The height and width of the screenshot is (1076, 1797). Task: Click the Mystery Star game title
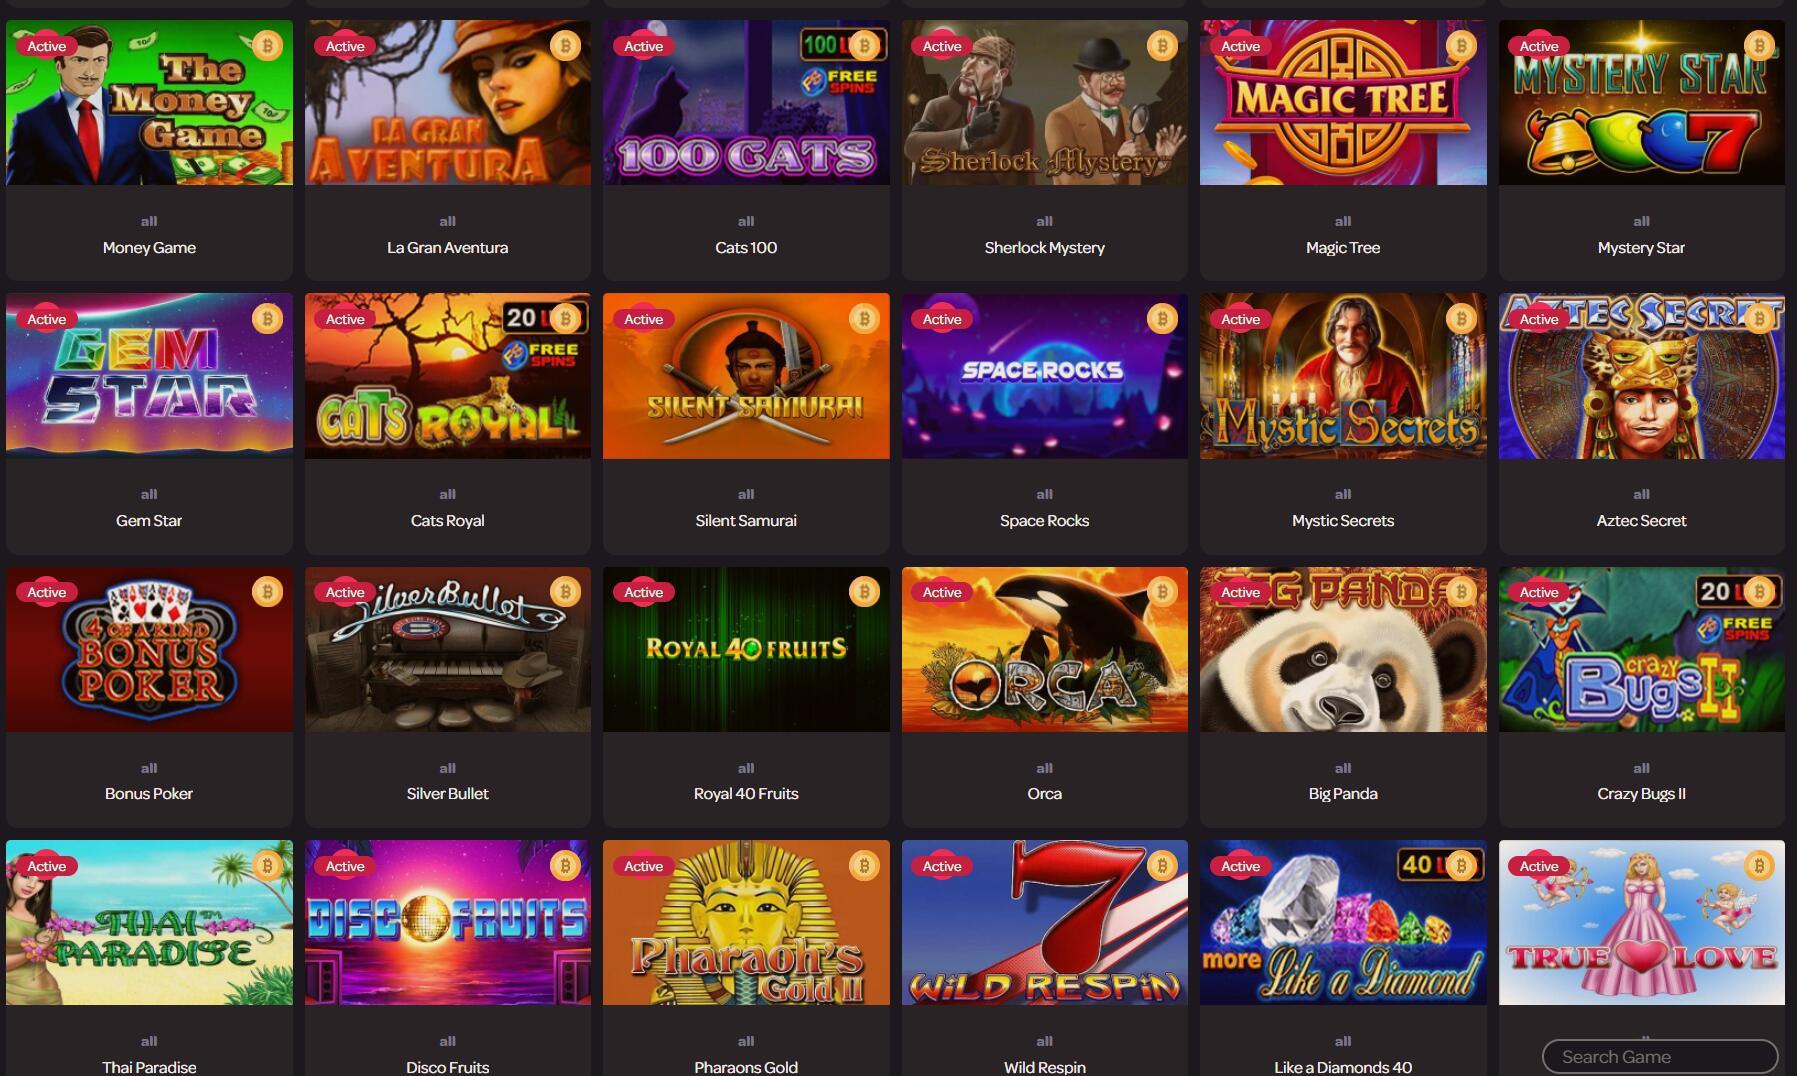click(x=1641, y=248)
